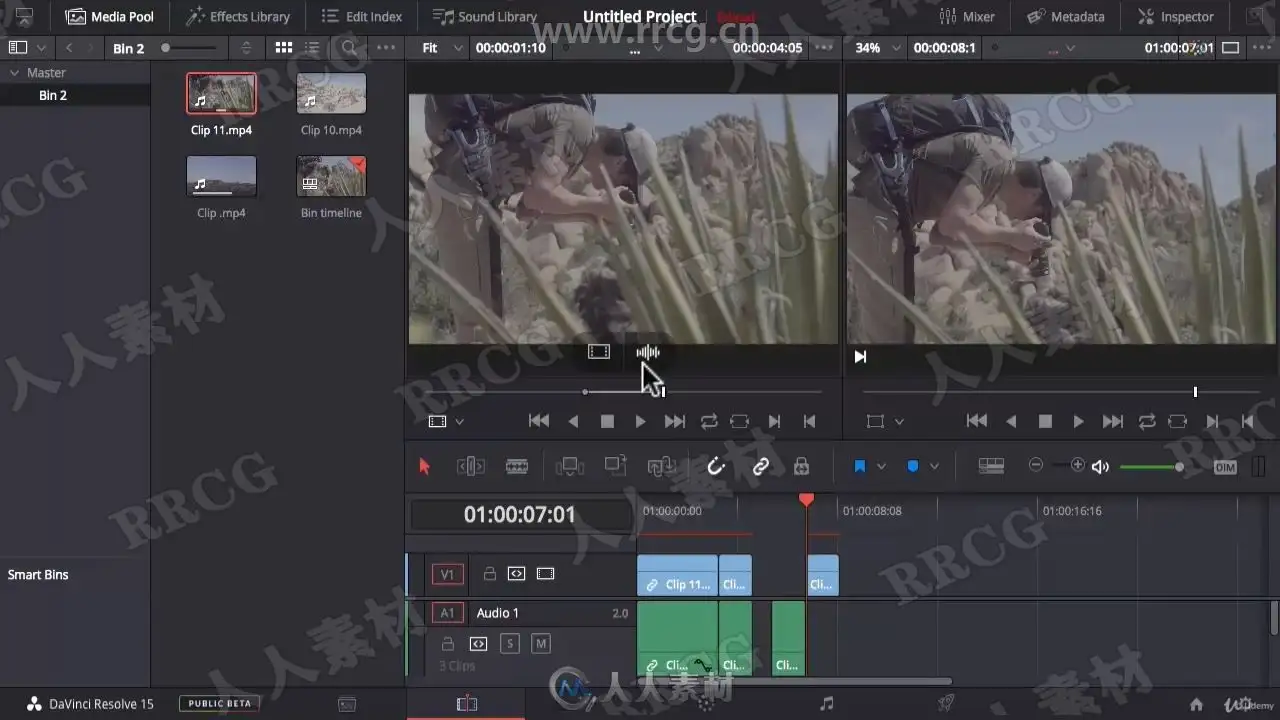
Task: Select the Edit page tab at bottom
Action: (466, 704)
